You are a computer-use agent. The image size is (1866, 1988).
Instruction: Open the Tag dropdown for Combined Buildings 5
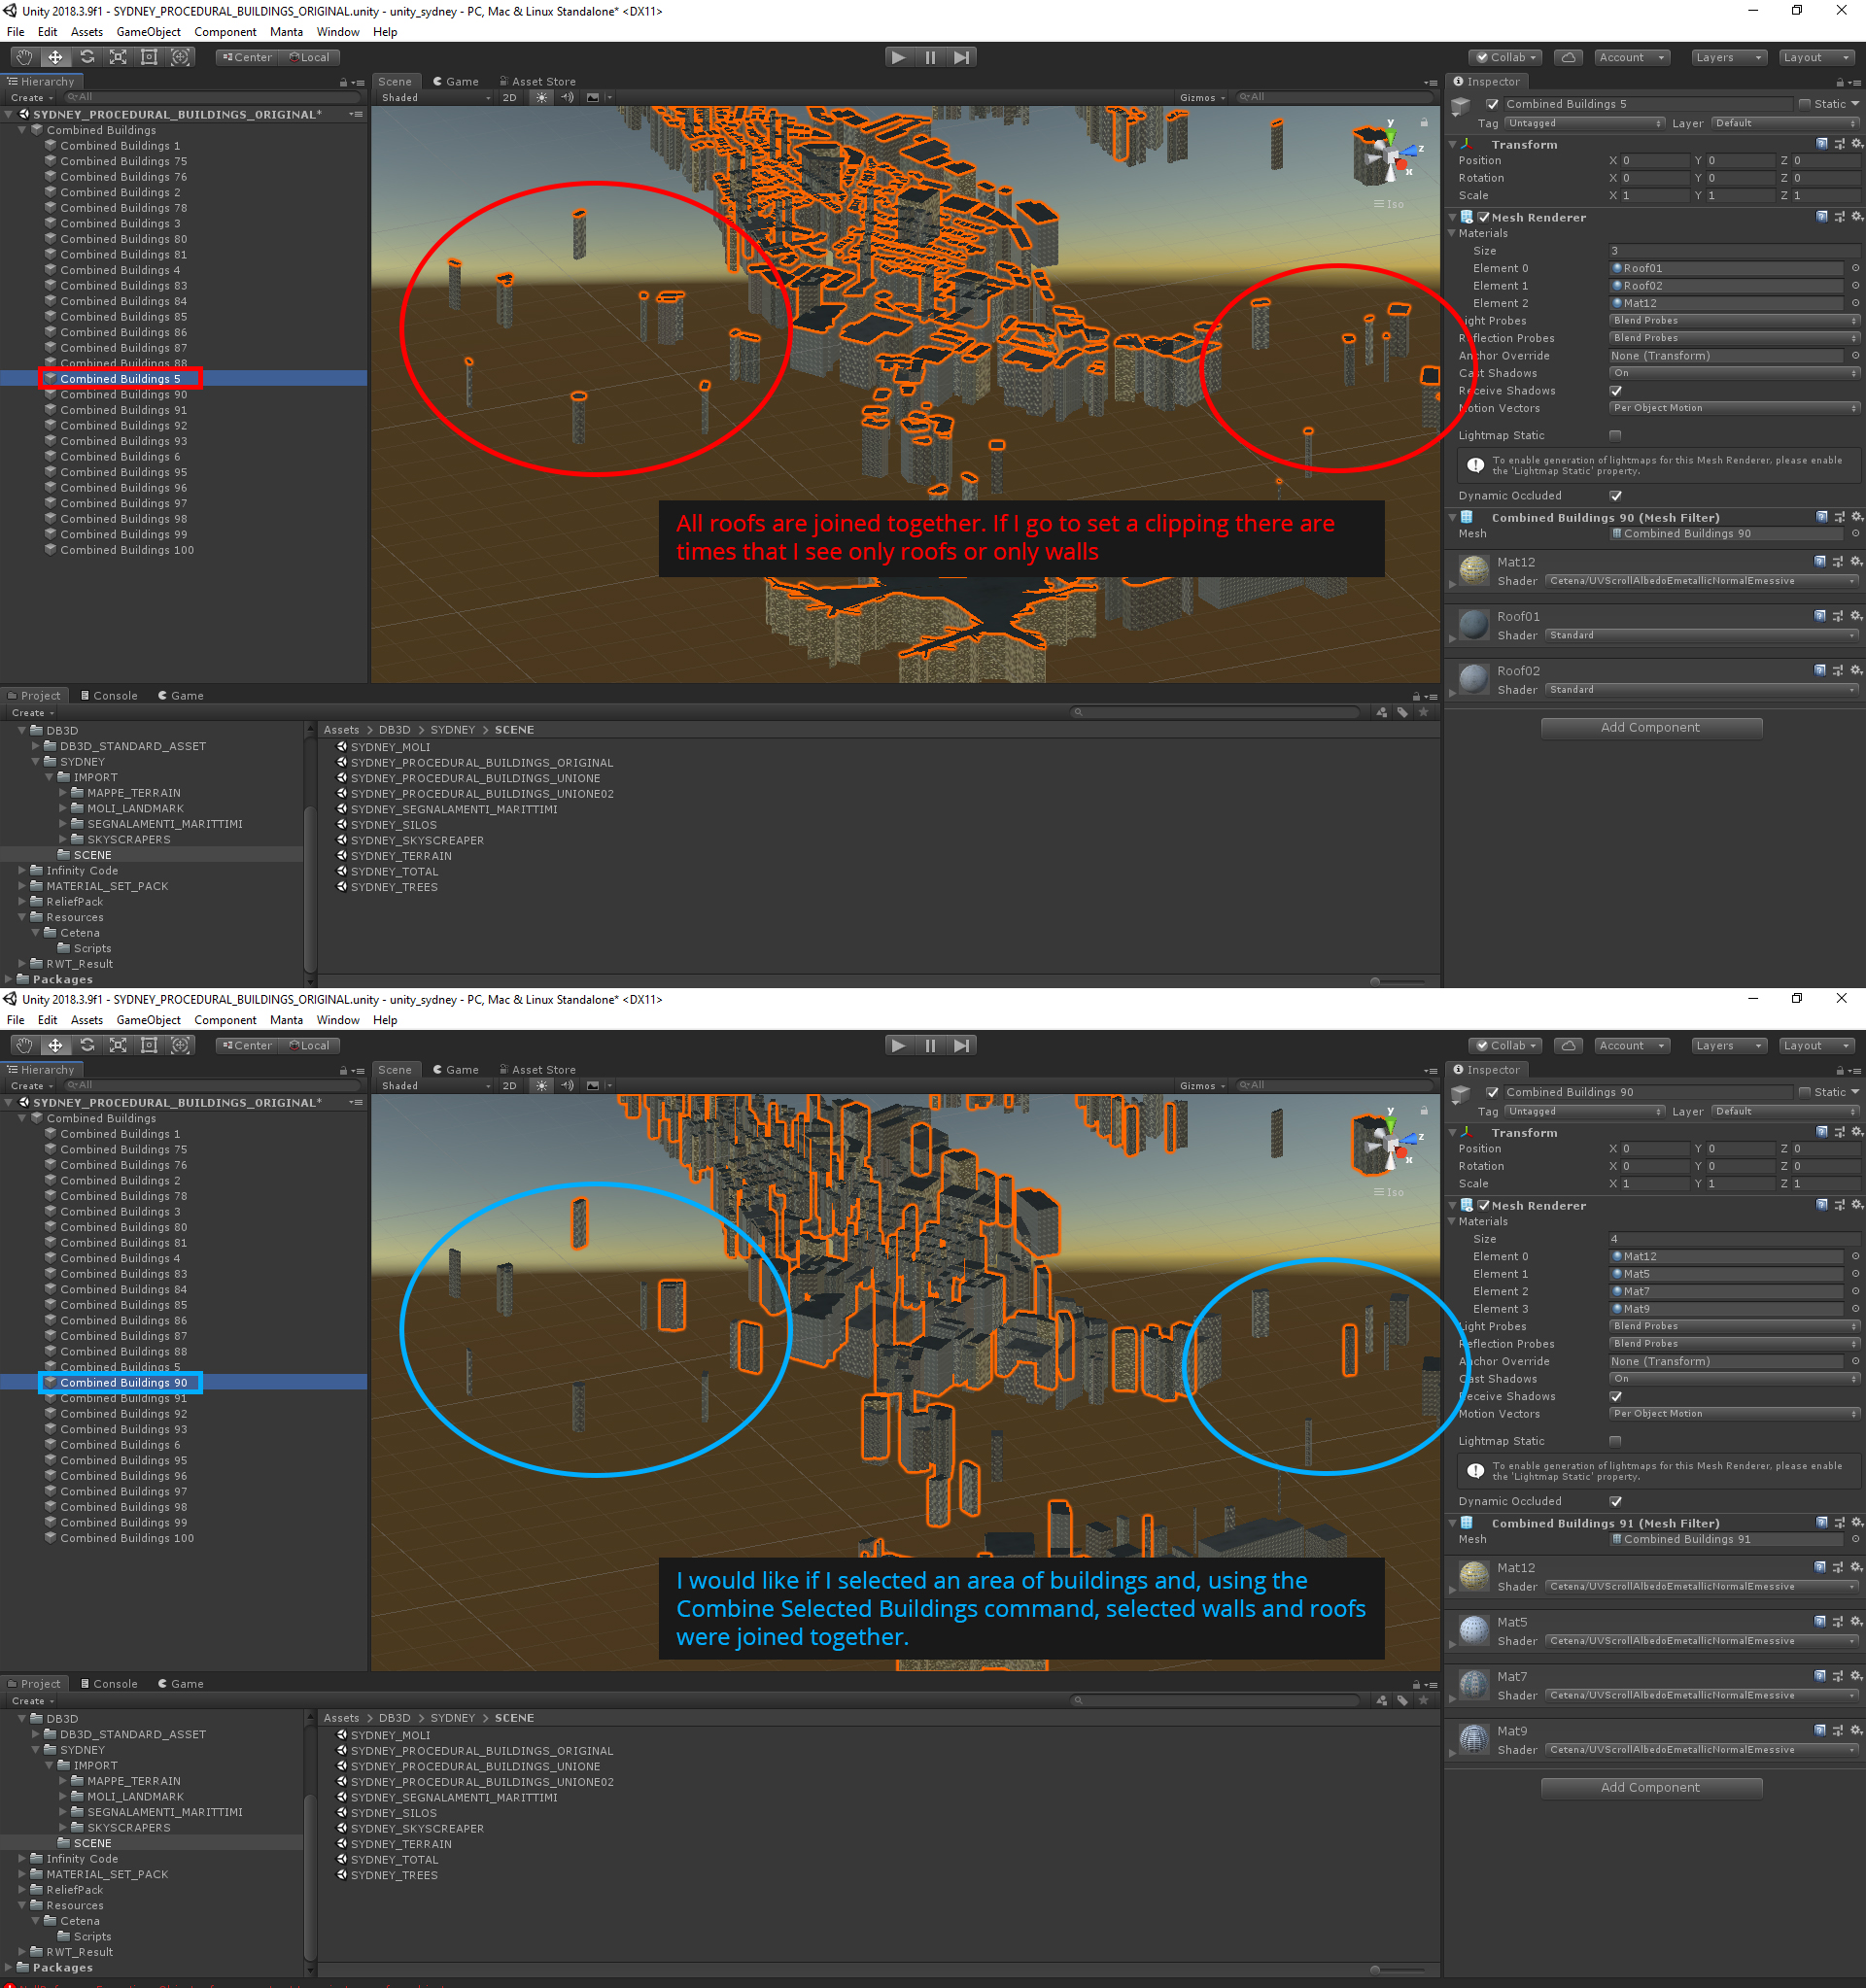1584,123
